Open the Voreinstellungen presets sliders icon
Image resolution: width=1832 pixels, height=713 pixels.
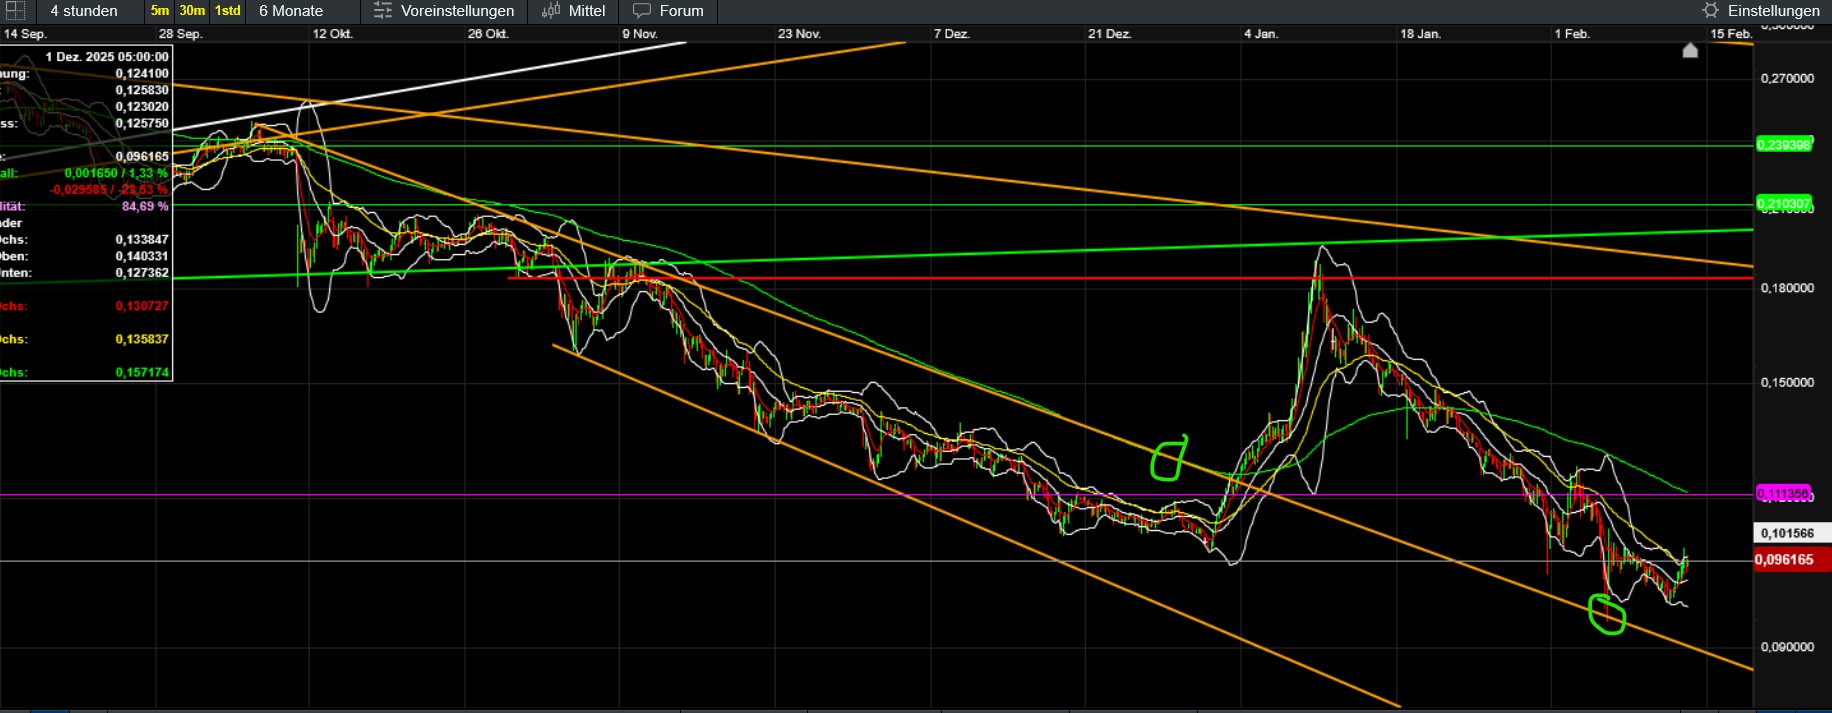click(x=383, y=11)
